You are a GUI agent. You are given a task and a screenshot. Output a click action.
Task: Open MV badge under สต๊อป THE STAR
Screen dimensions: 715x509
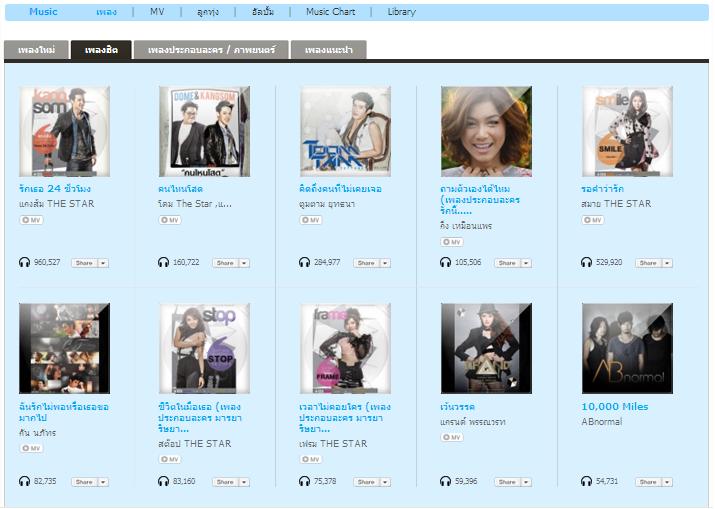[x=170, y=459]
